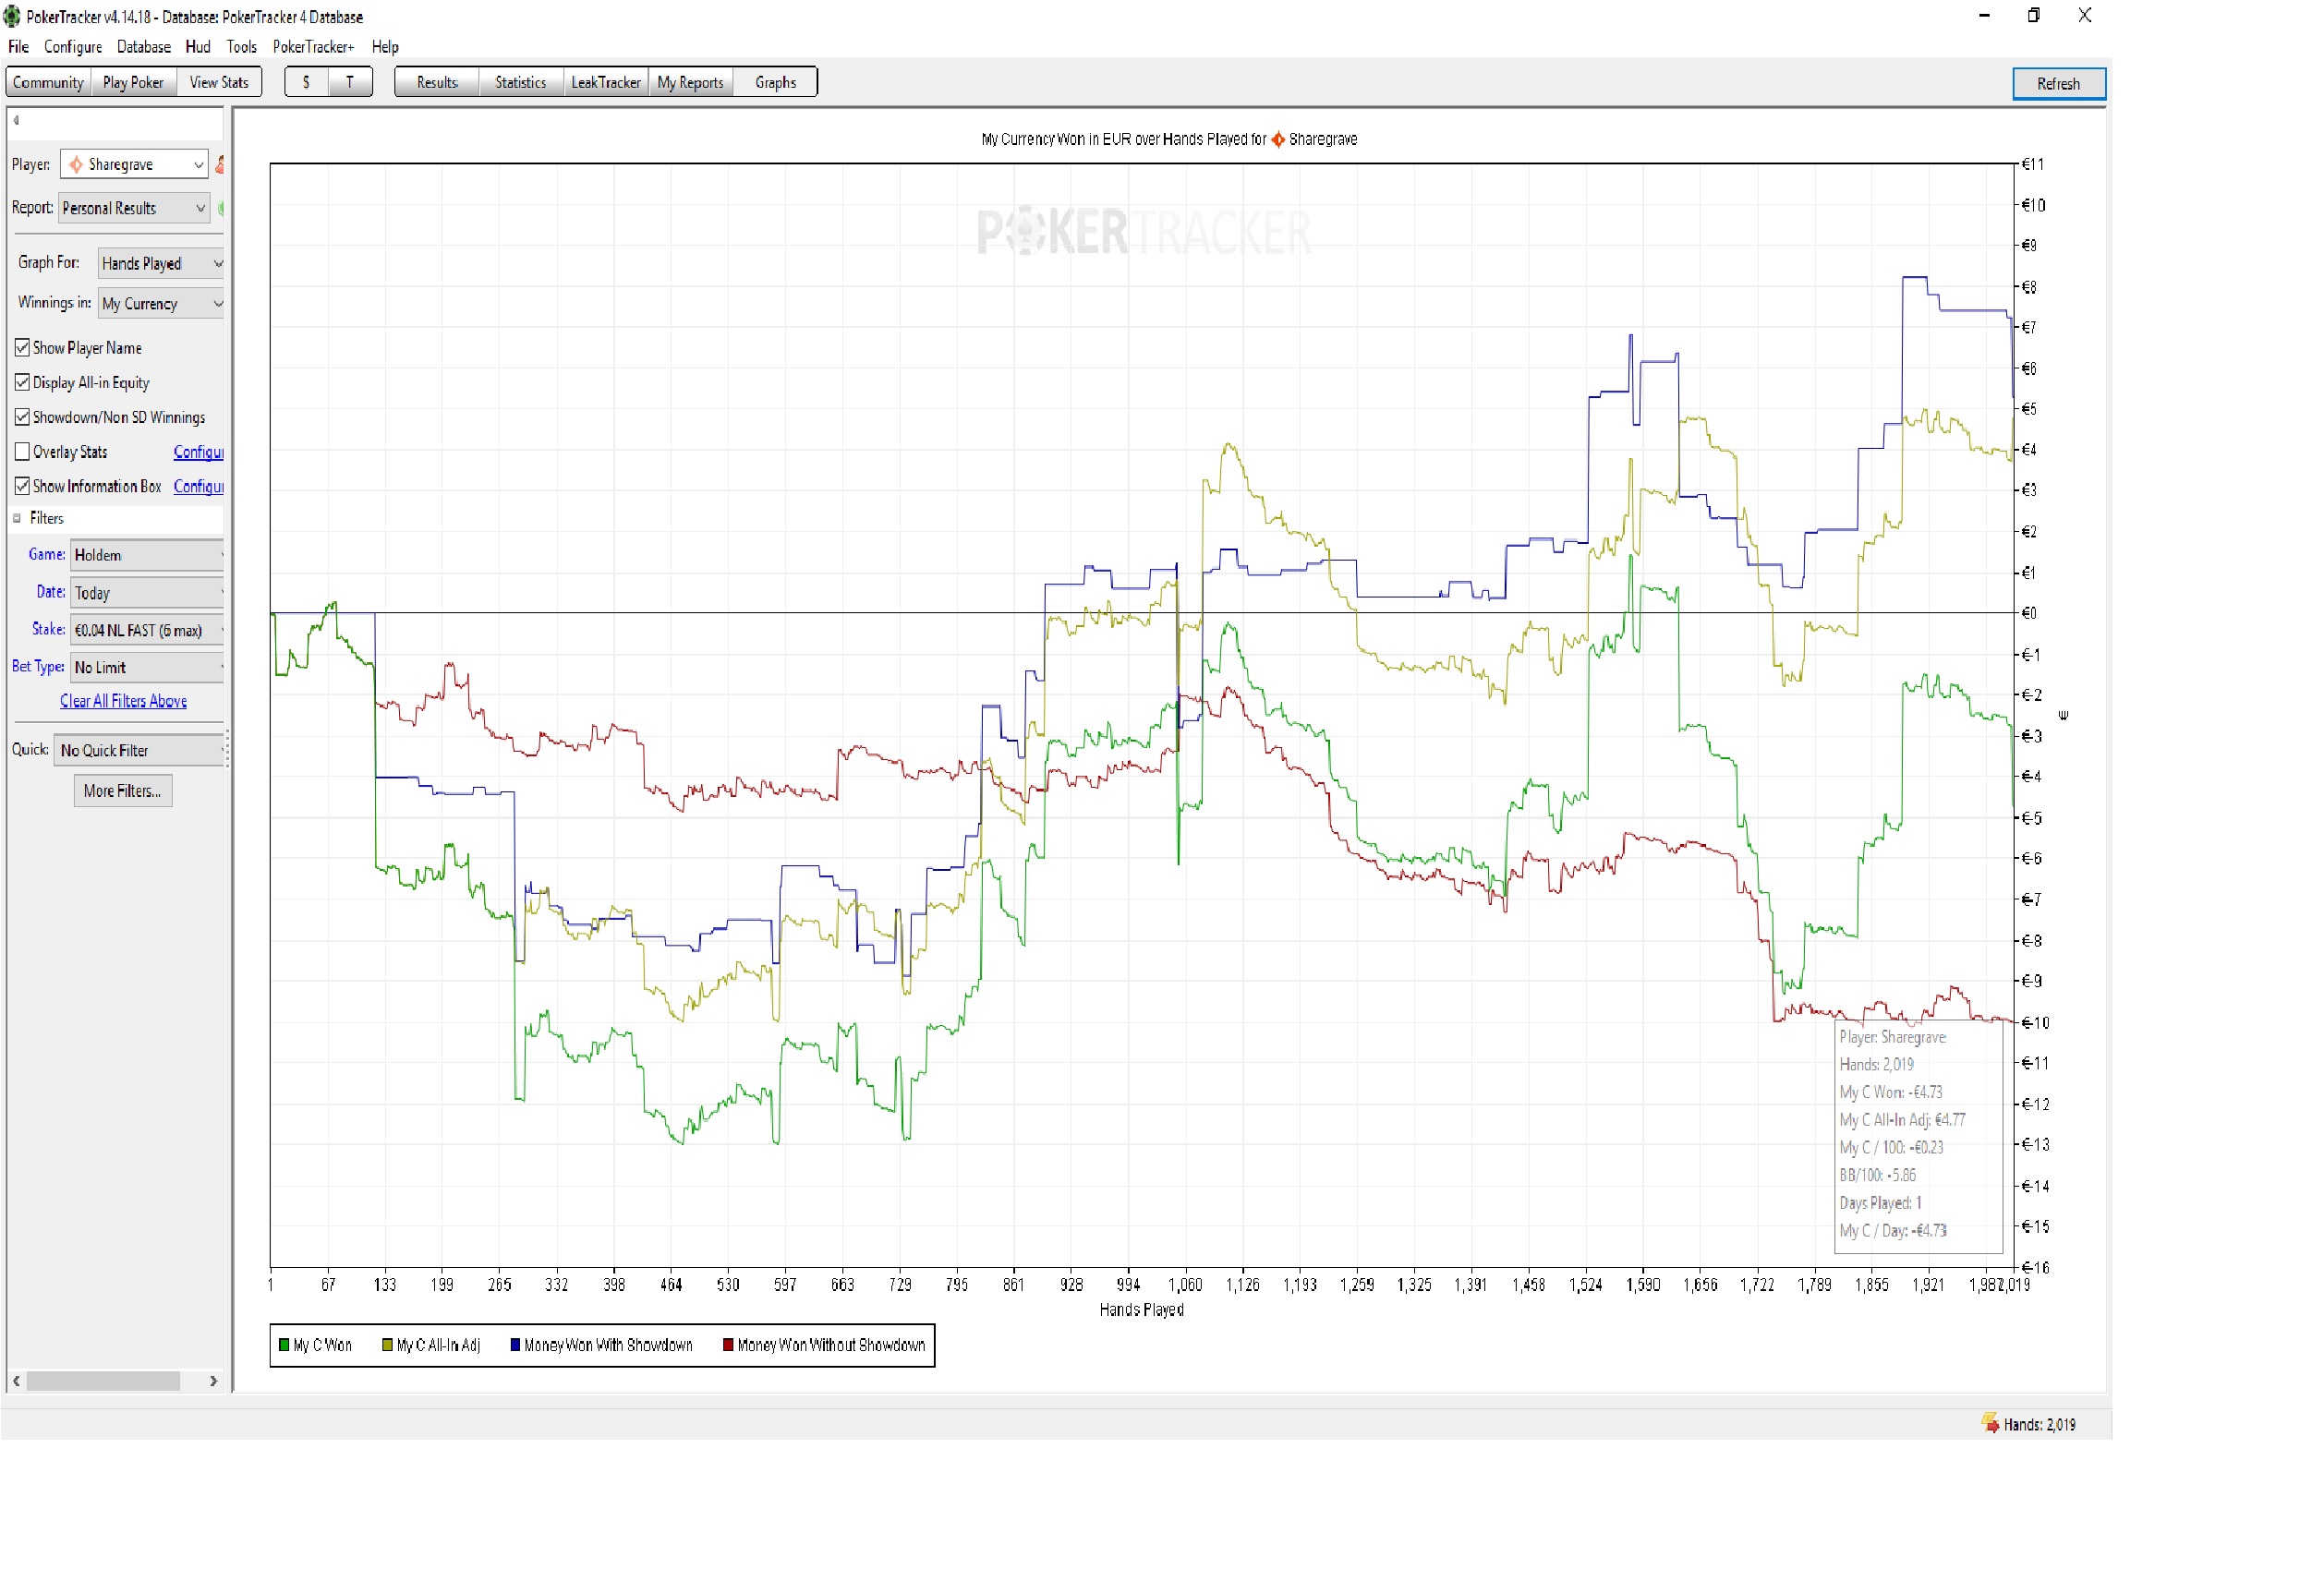Open the File menu
This screenshot has height=1581, width=2324.
coord(18,46)
